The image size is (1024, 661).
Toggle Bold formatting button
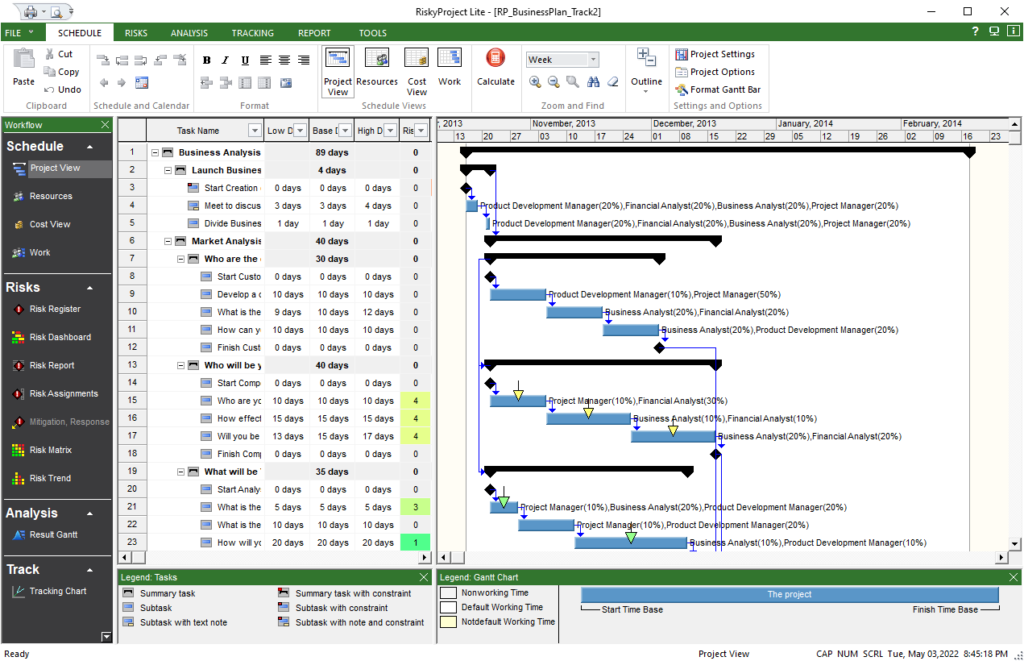coord(207,60)
